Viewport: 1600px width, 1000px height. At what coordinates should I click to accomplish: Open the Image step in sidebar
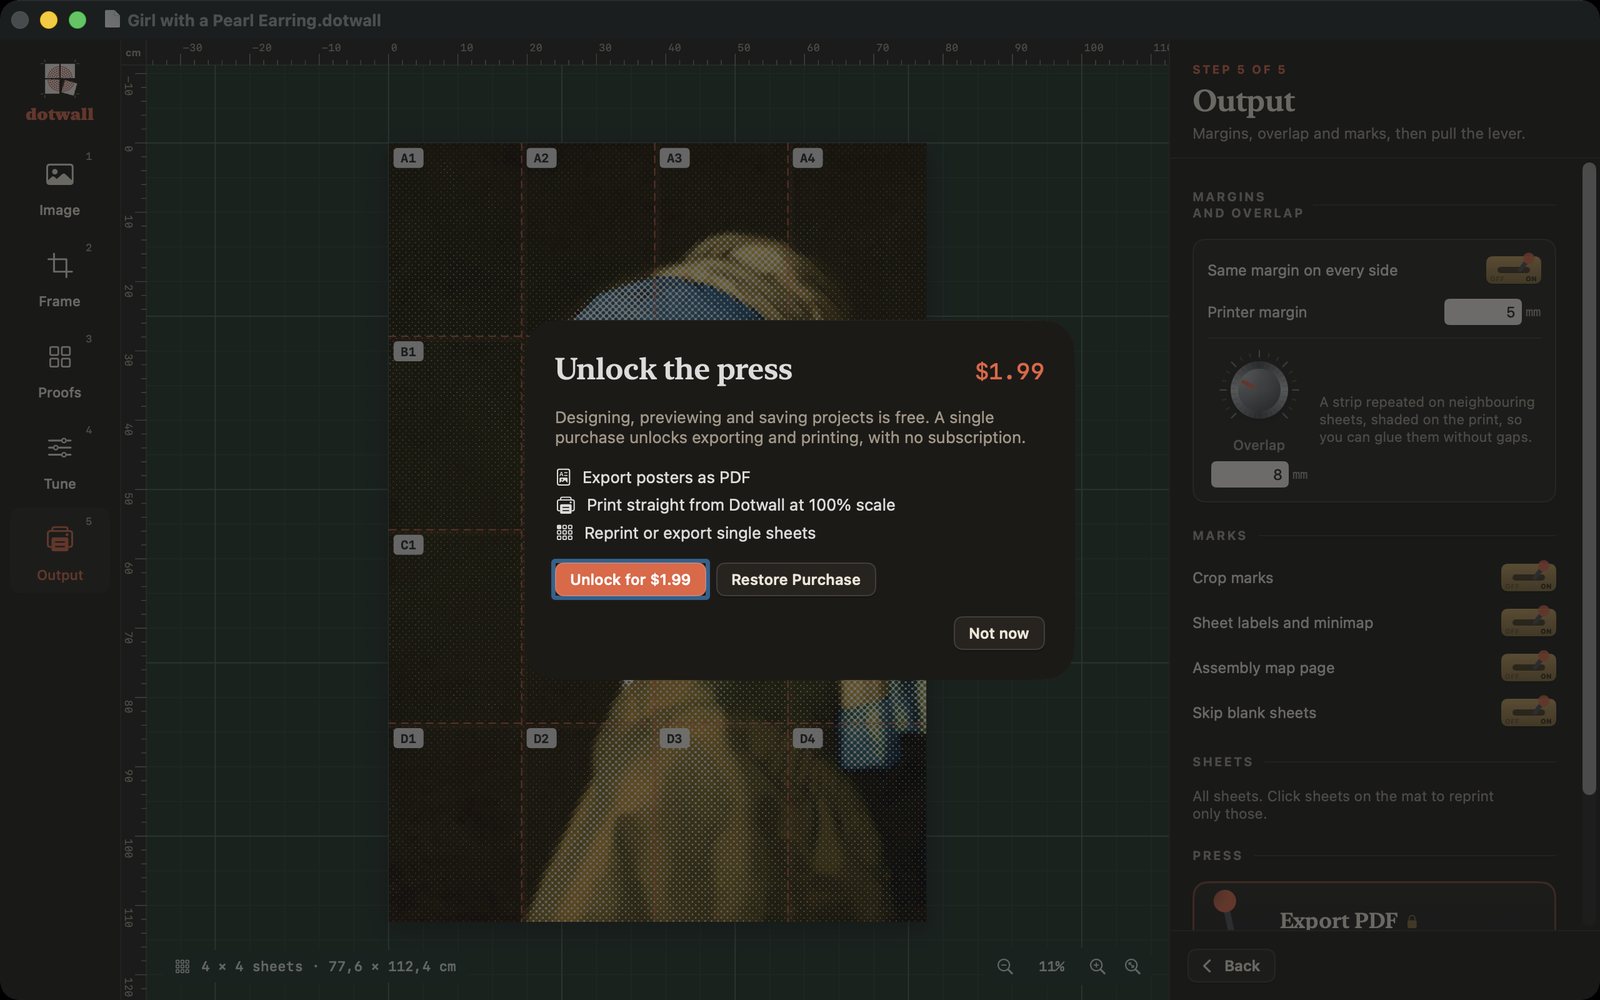(60, 189)
